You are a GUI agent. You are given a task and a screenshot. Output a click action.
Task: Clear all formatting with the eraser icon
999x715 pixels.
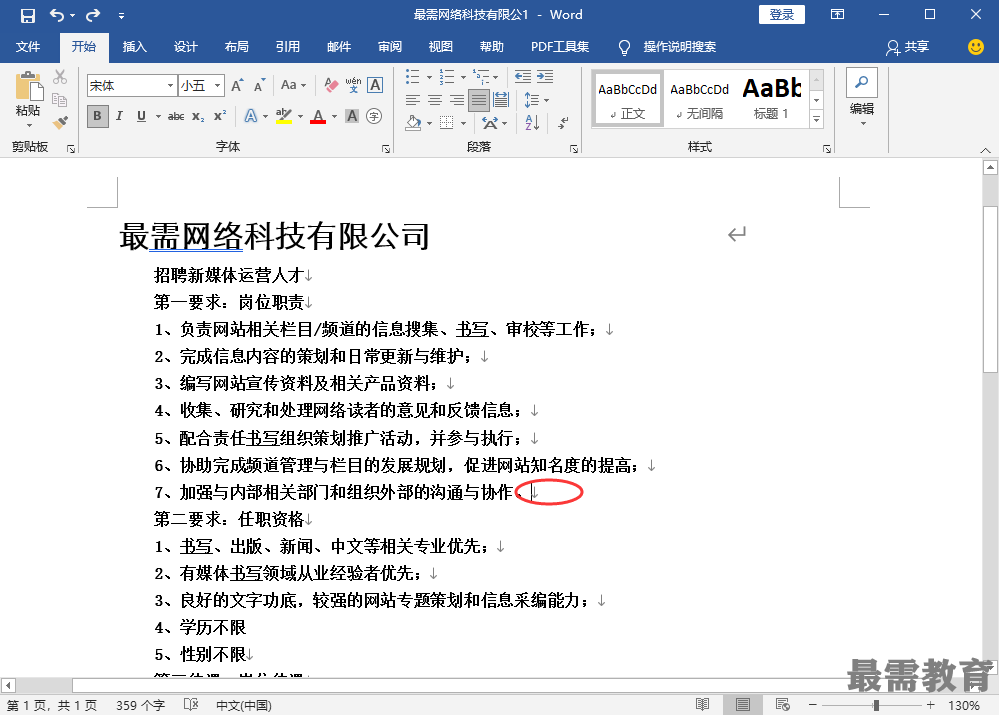[331, 85]
